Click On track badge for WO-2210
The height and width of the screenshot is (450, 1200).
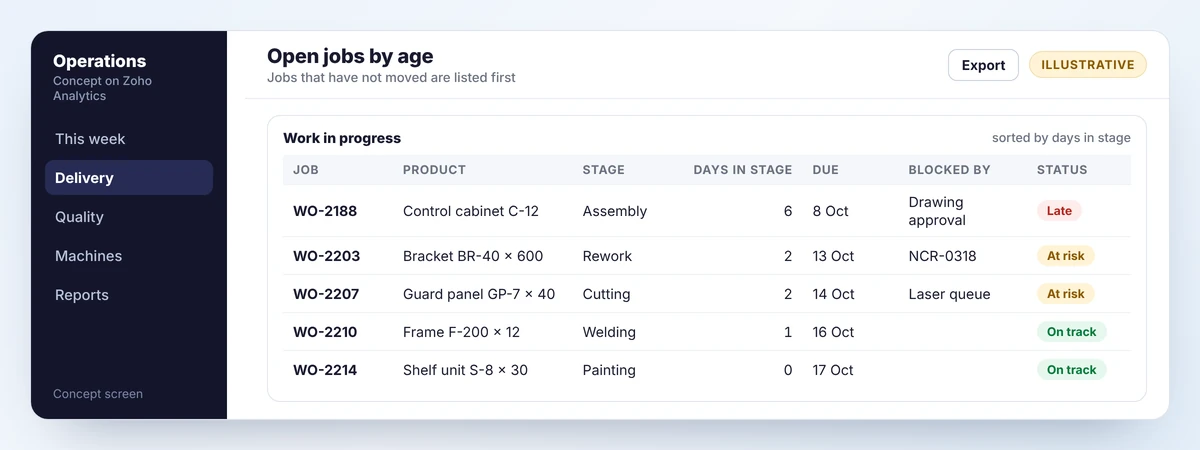pyautogui.click(x=1072, y=332)
